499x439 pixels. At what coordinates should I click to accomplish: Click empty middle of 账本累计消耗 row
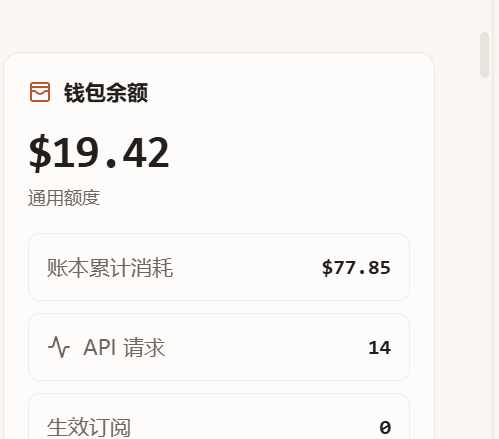[247, 267]
